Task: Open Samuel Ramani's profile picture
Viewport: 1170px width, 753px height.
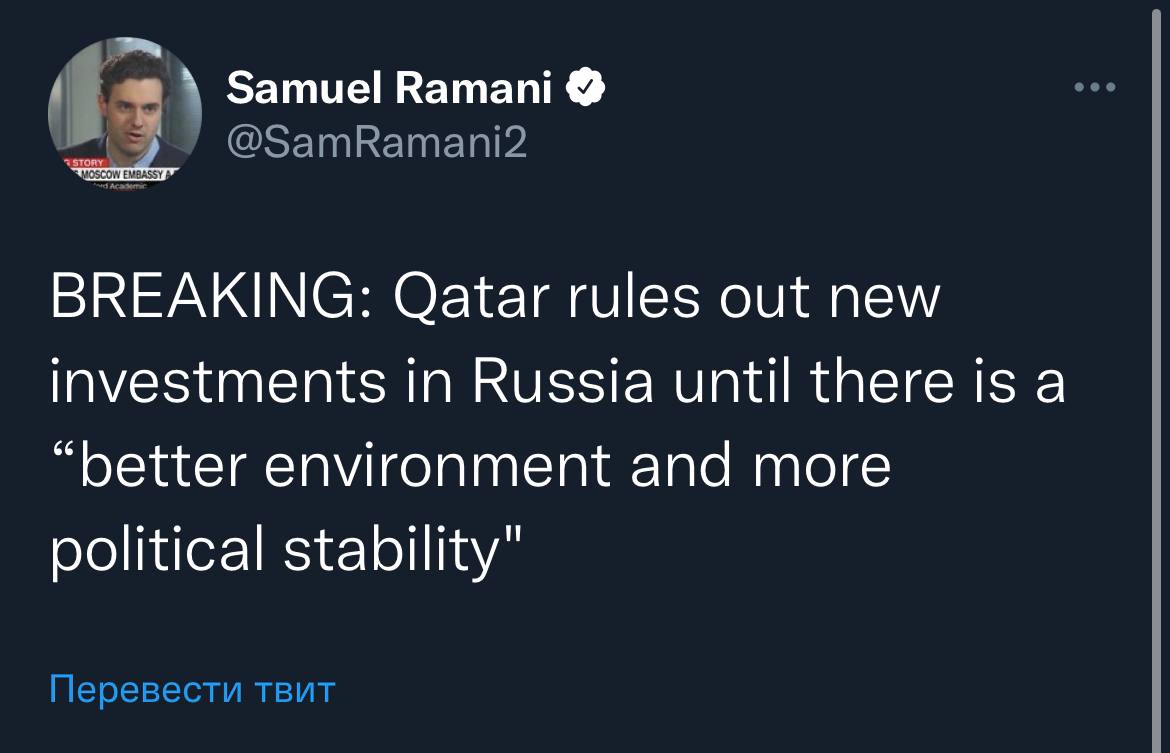Action: coord(125,115)
